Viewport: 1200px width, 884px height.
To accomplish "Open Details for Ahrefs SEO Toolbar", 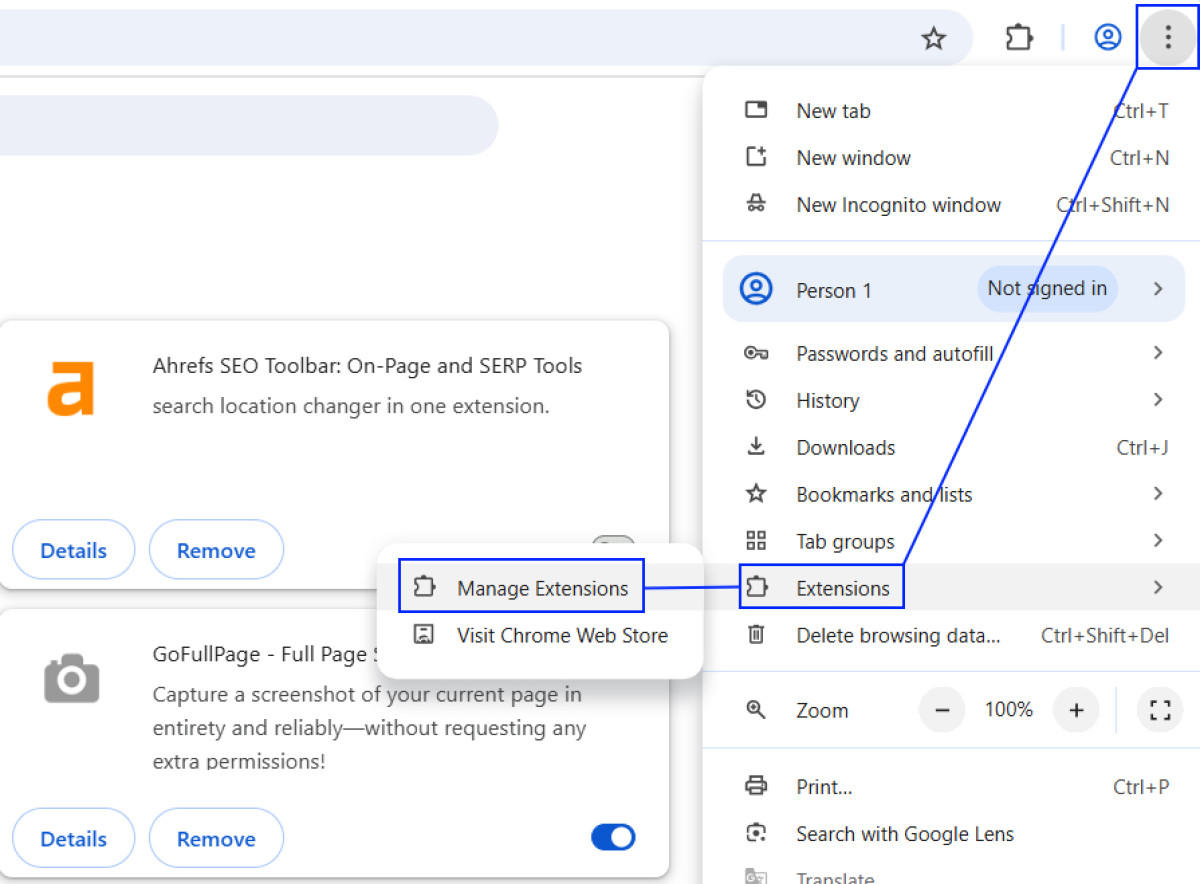I will [73, 550].
